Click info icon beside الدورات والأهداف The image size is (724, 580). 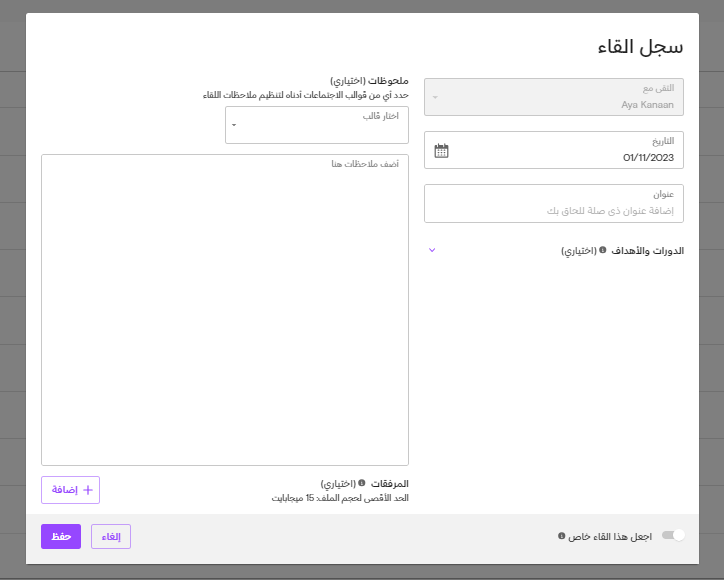603,250
